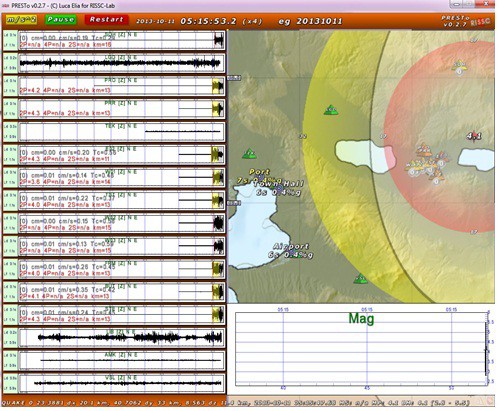Click the Port target site label
Image resolution: width=499 pixels, height=411 pixels.
(259, 172)
